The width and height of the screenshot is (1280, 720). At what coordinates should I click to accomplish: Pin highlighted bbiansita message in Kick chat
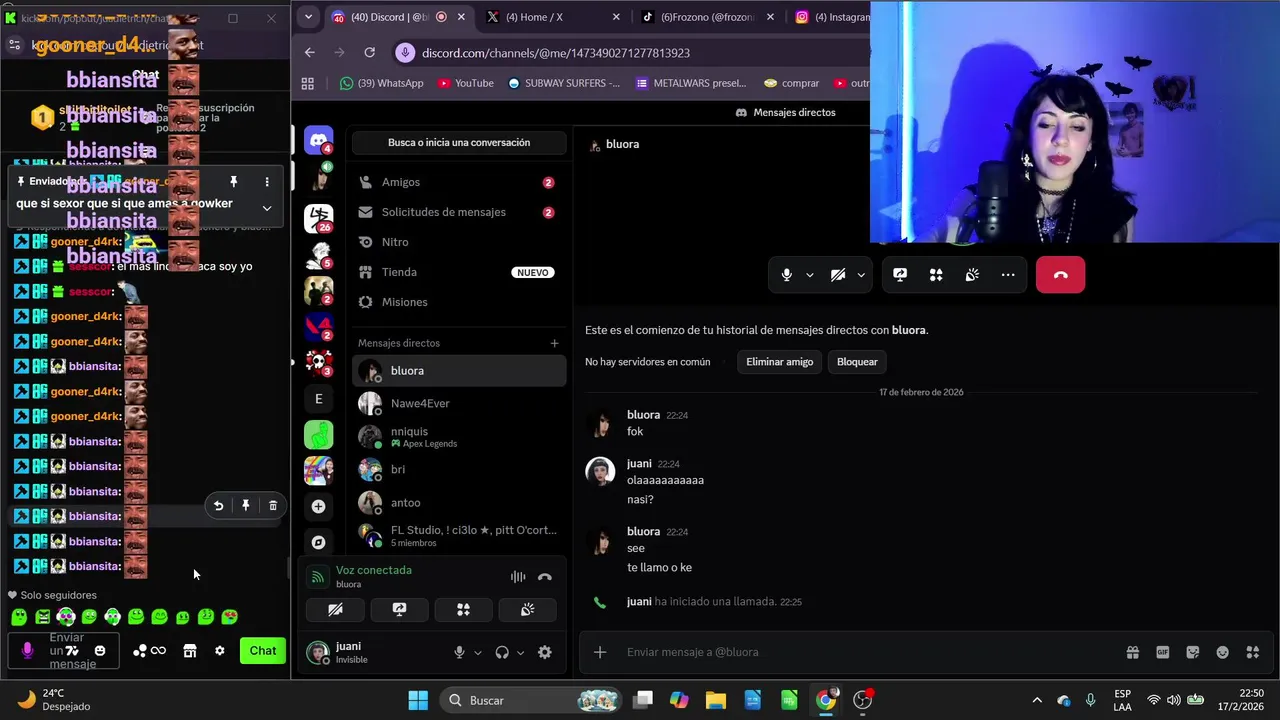pos(246,506)
